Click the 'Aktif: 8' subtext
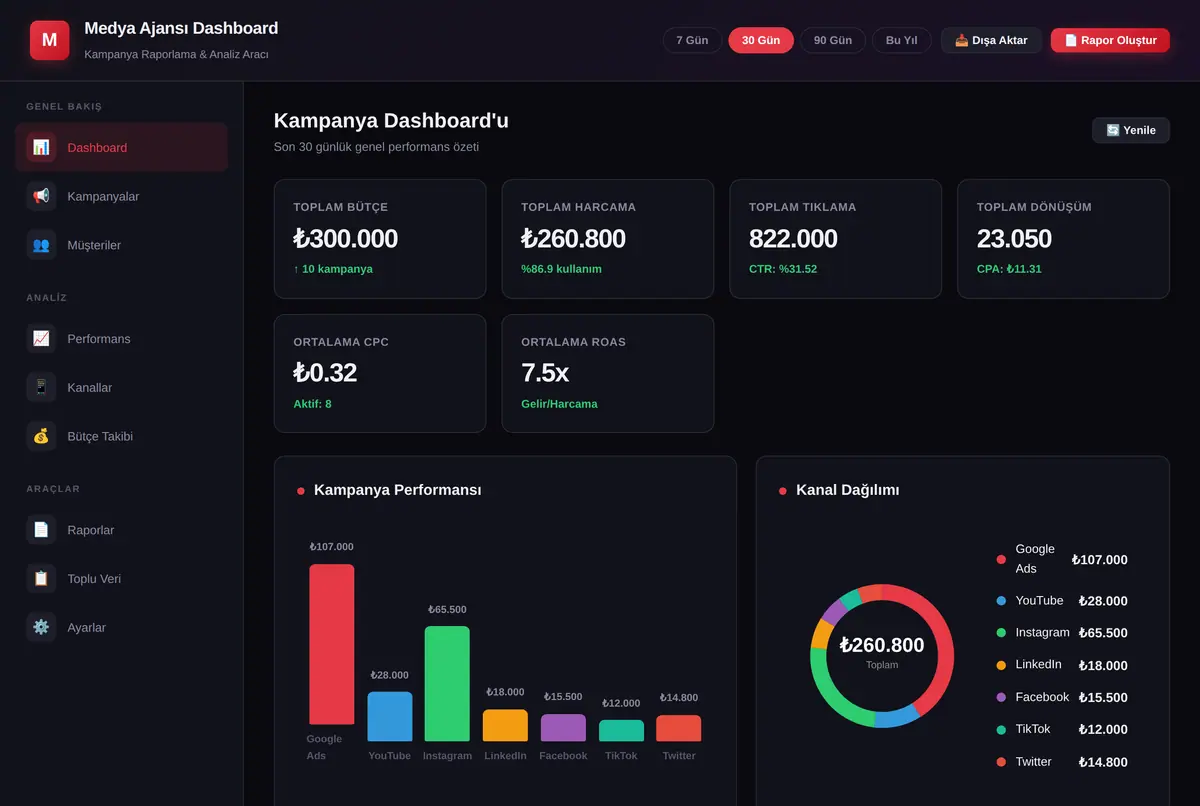Image resolution: width=1200 pixels, height=806 pixels. (x=312, y=404)
